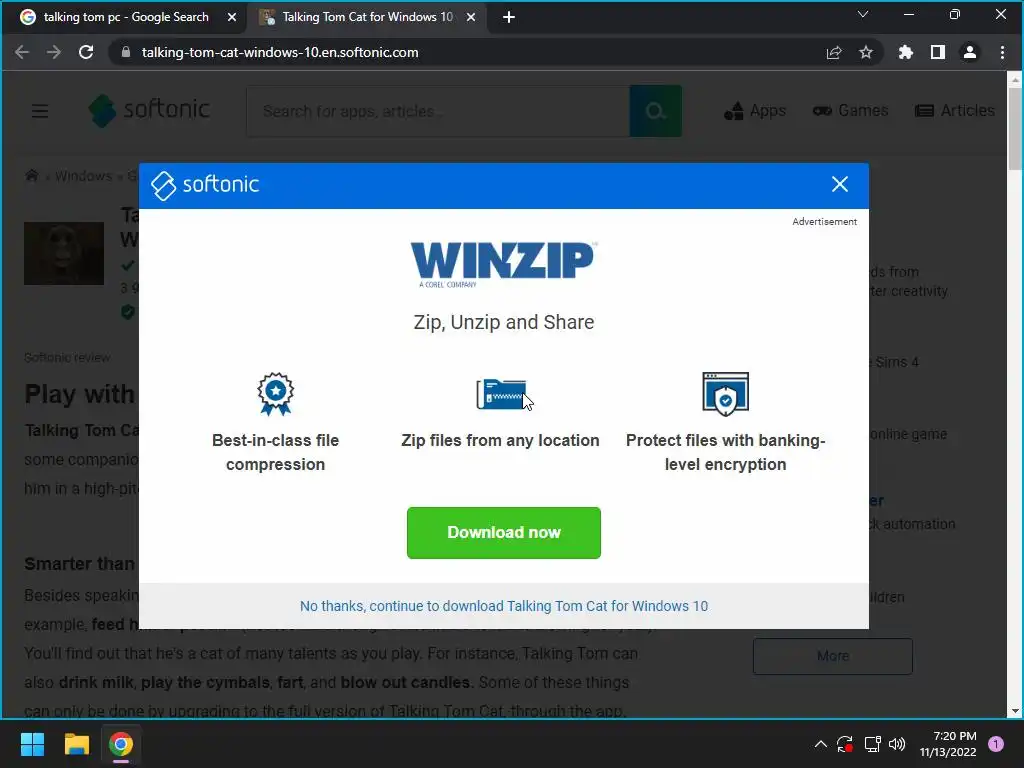Bookmark this page with the star icon
Screen dimensions: 1024x768
(x=866, y=52)
